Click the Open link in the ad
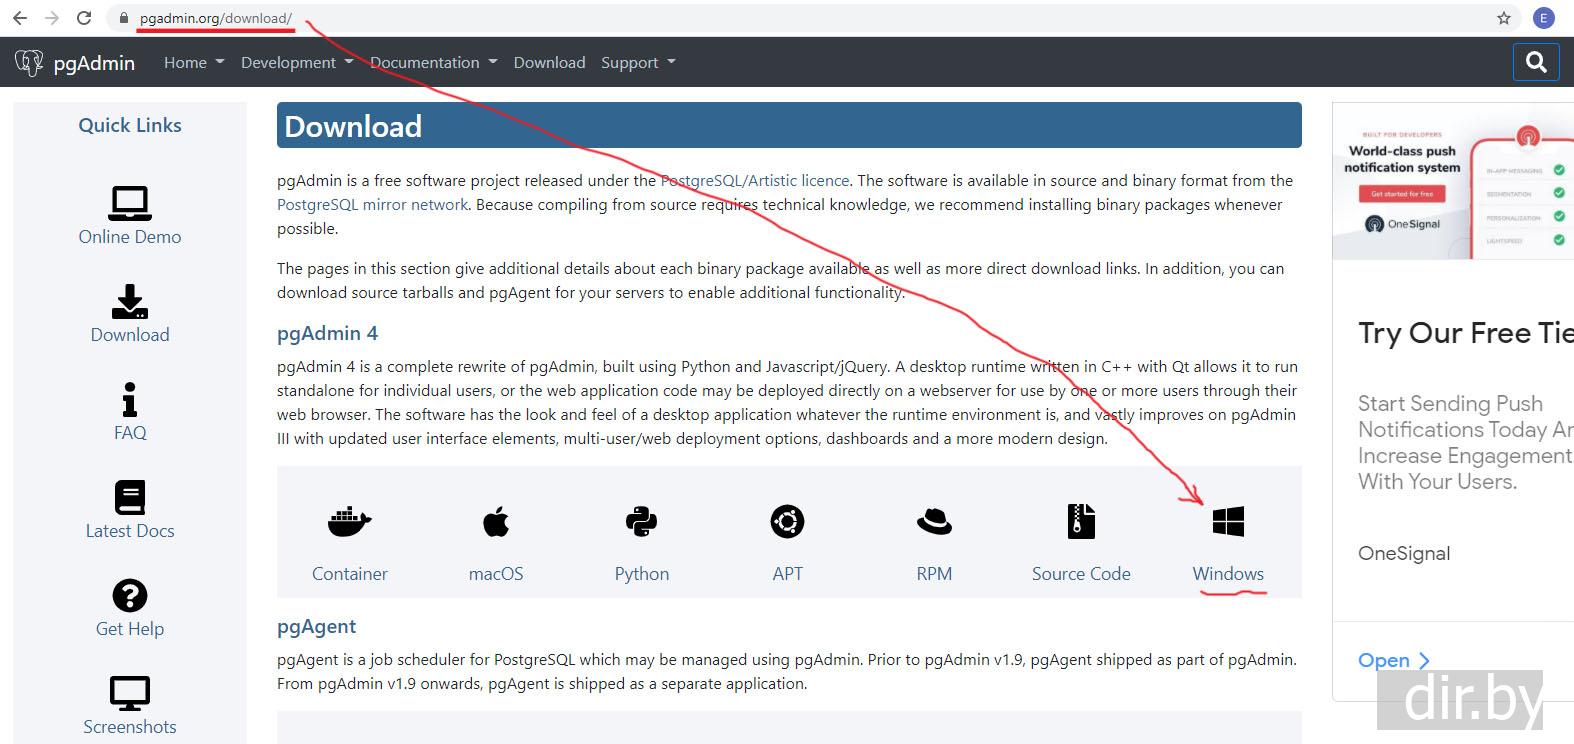Viewport: 1574px width, 744px height. point(1393,660)
